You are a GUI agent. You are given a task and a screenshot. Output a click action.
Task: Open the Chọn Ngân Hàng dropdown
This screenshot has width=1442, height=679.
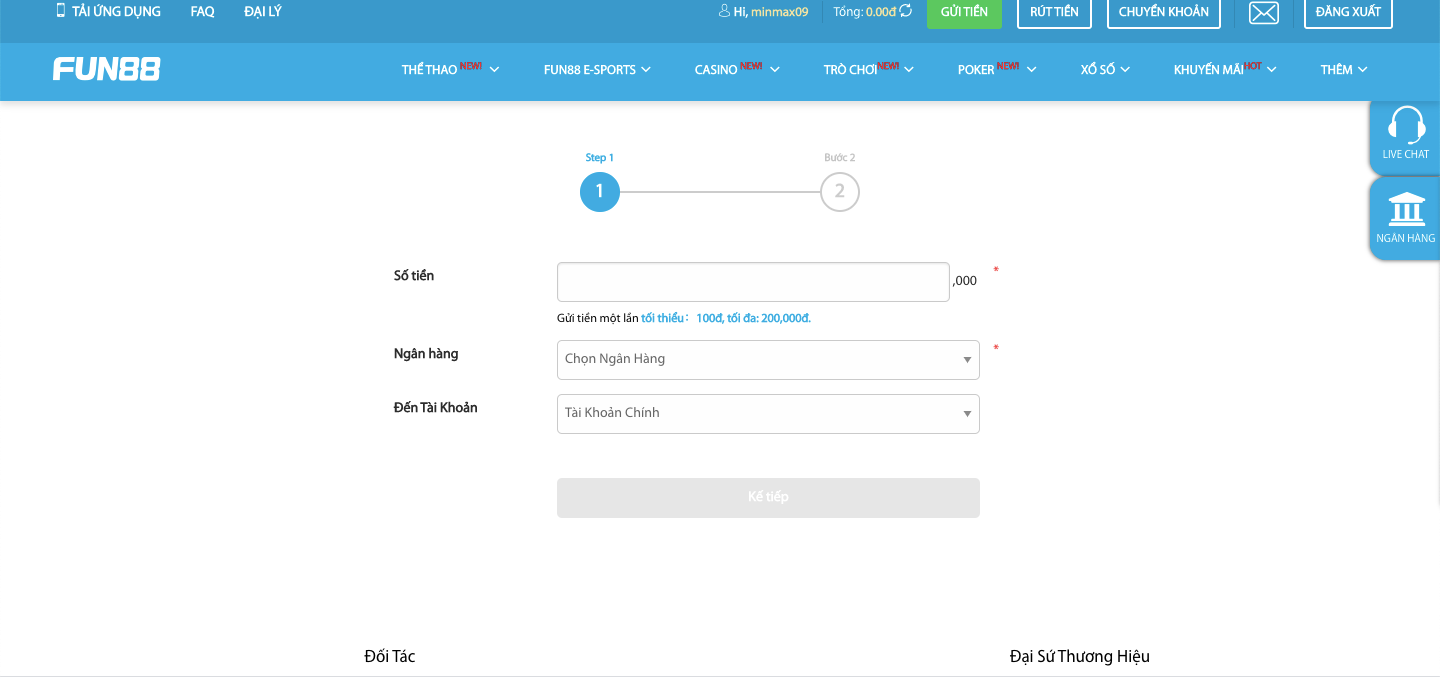[x=768, y=360]
